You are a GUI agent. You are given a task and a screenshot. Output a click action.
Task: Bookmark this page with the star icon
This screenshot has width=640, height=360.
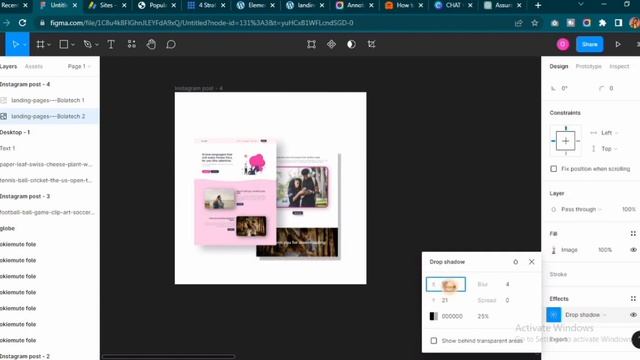click(x=535, y=23)
